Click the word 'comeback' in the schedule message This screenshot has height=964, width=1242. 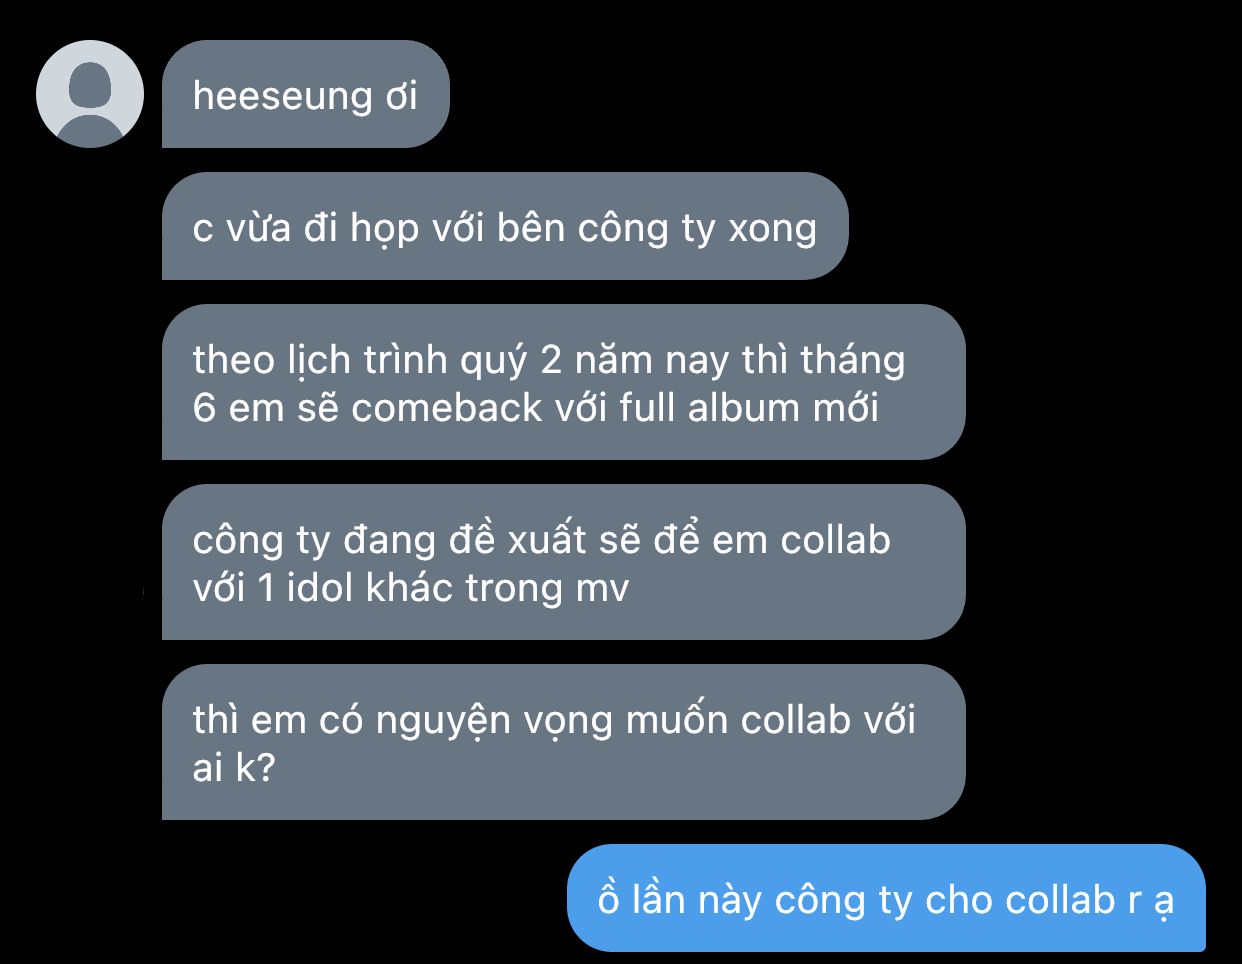tap(446, 408)
